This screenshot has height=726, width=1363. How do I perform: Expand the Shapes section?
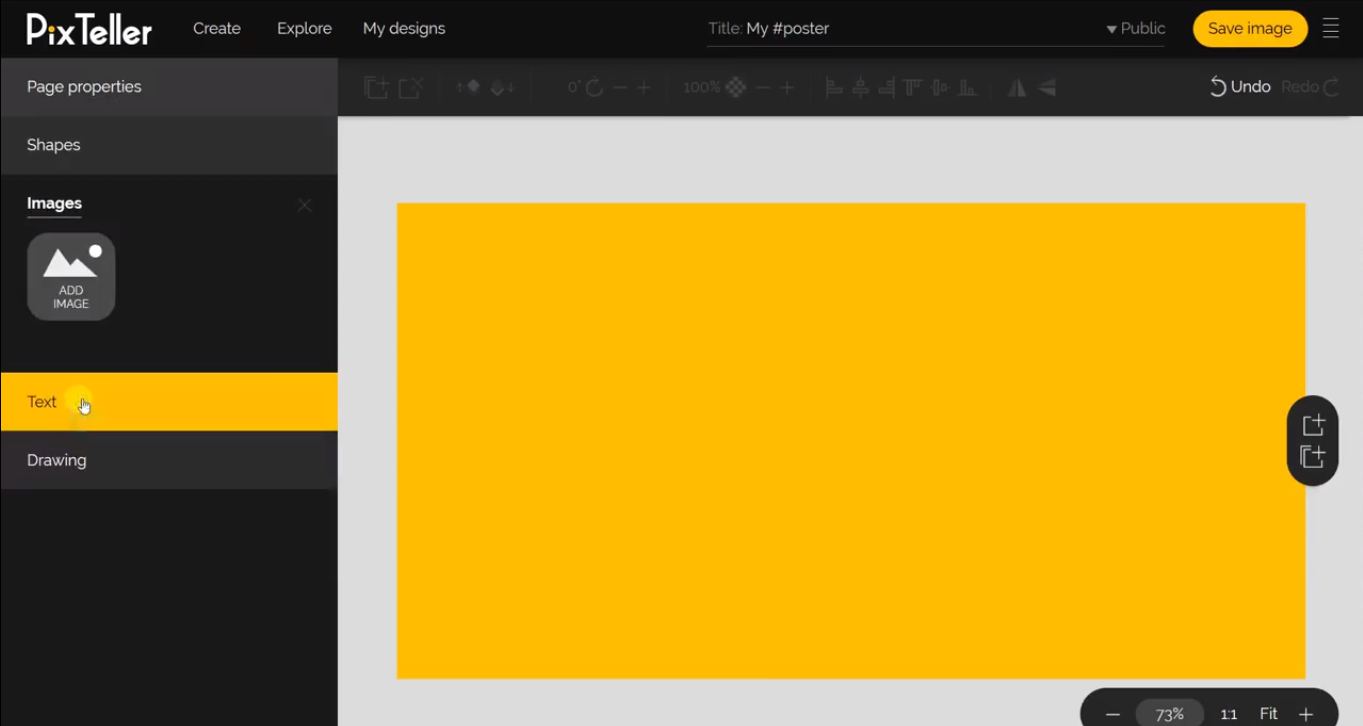point(54,145)
